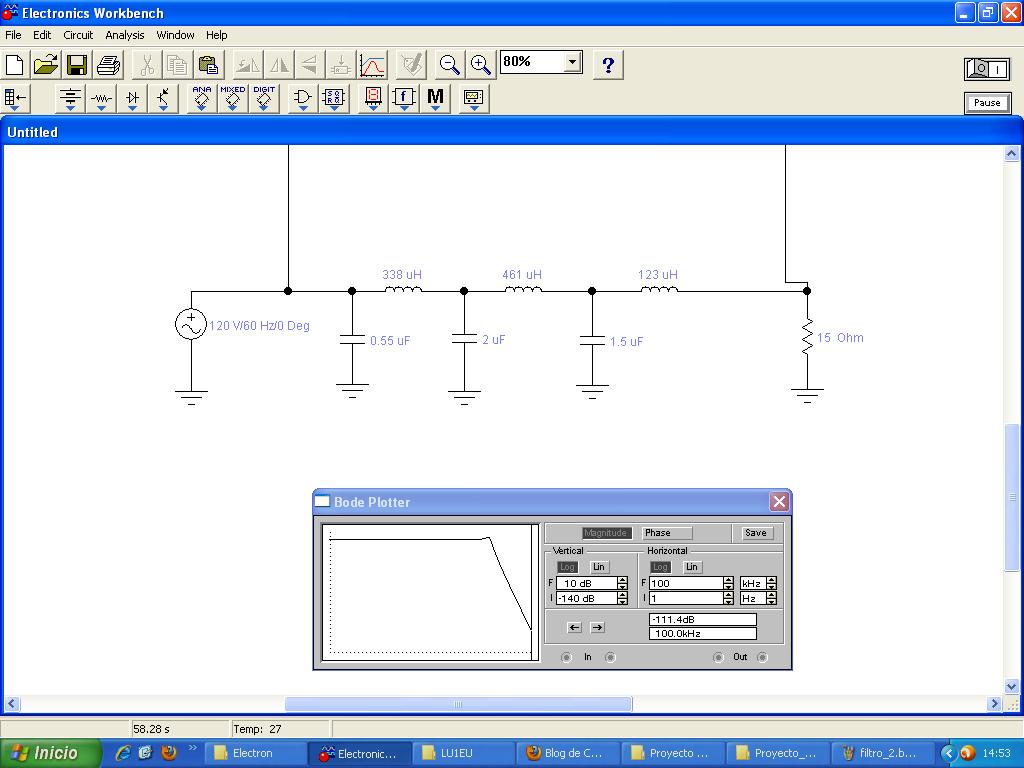Open the Basic components parts bin
Viewport: 1024px width, 768px height.
[x=100, y=98]
